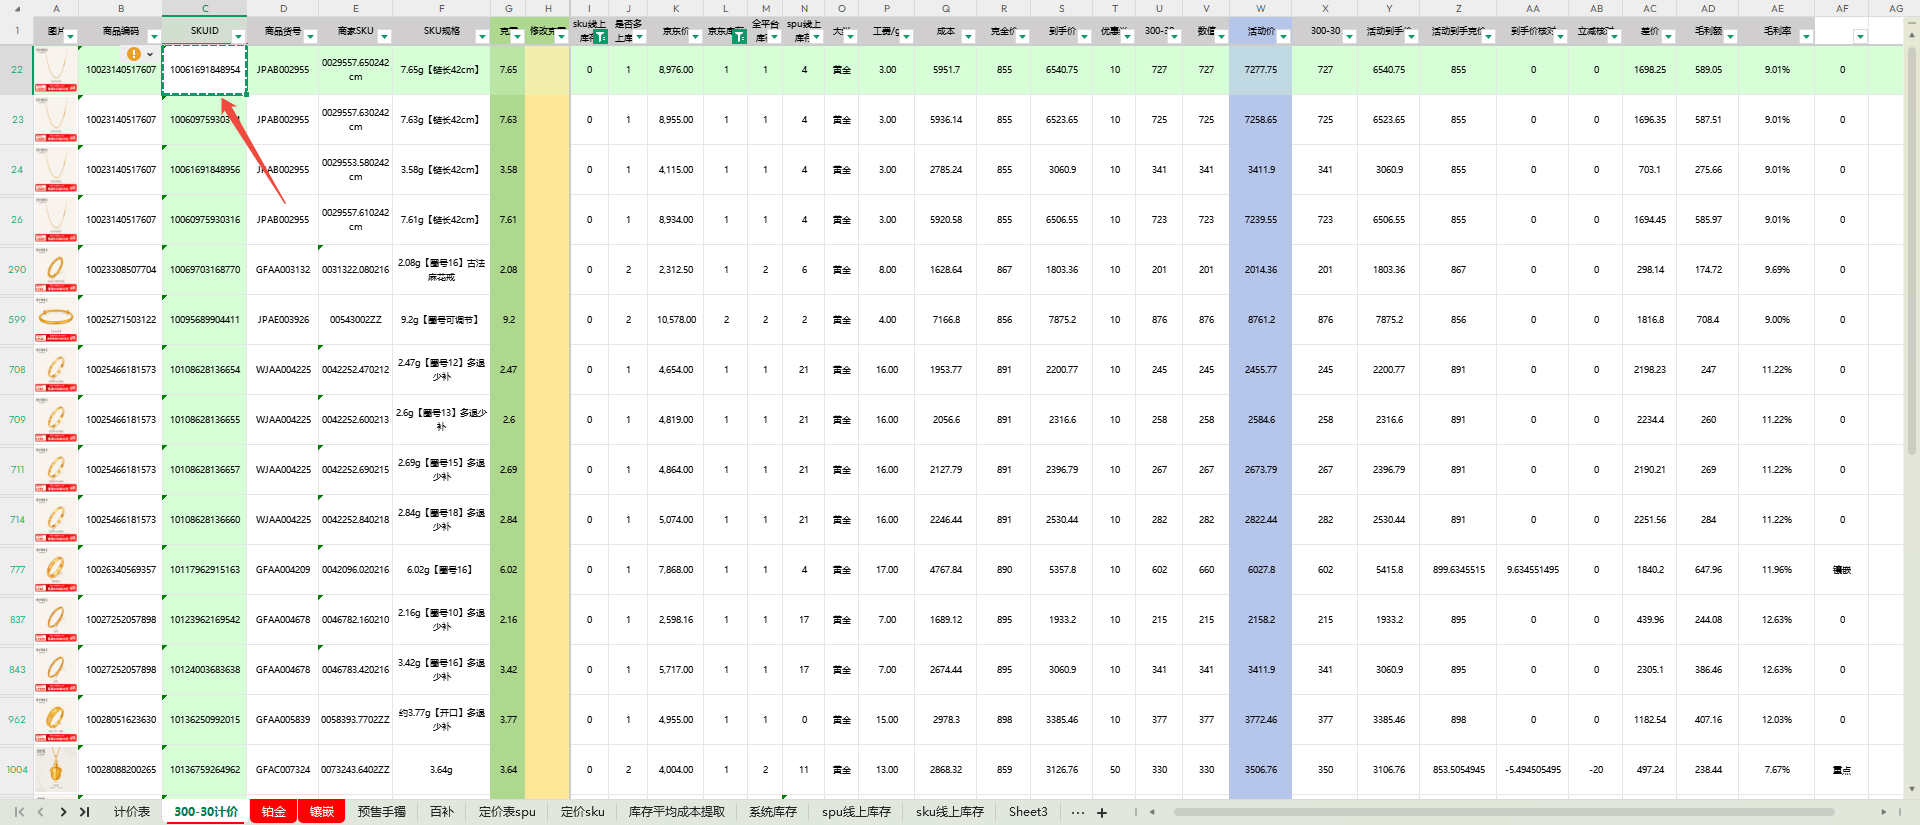This screenshot has width=1920, height=825.
Task: Select row 599 header
Action: pos(17,320)
